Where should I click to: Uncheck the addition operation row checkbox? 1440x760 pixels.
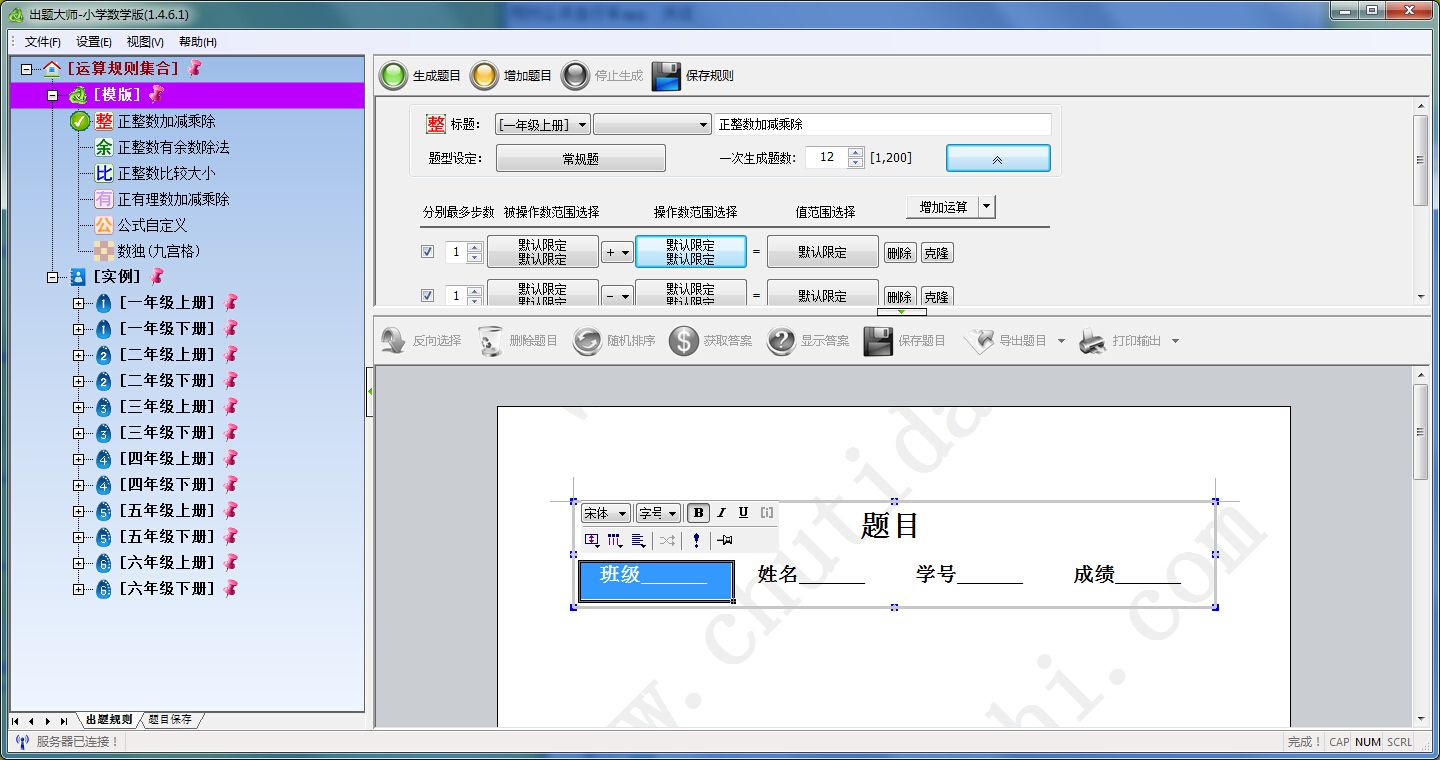[x=428, y=252]
